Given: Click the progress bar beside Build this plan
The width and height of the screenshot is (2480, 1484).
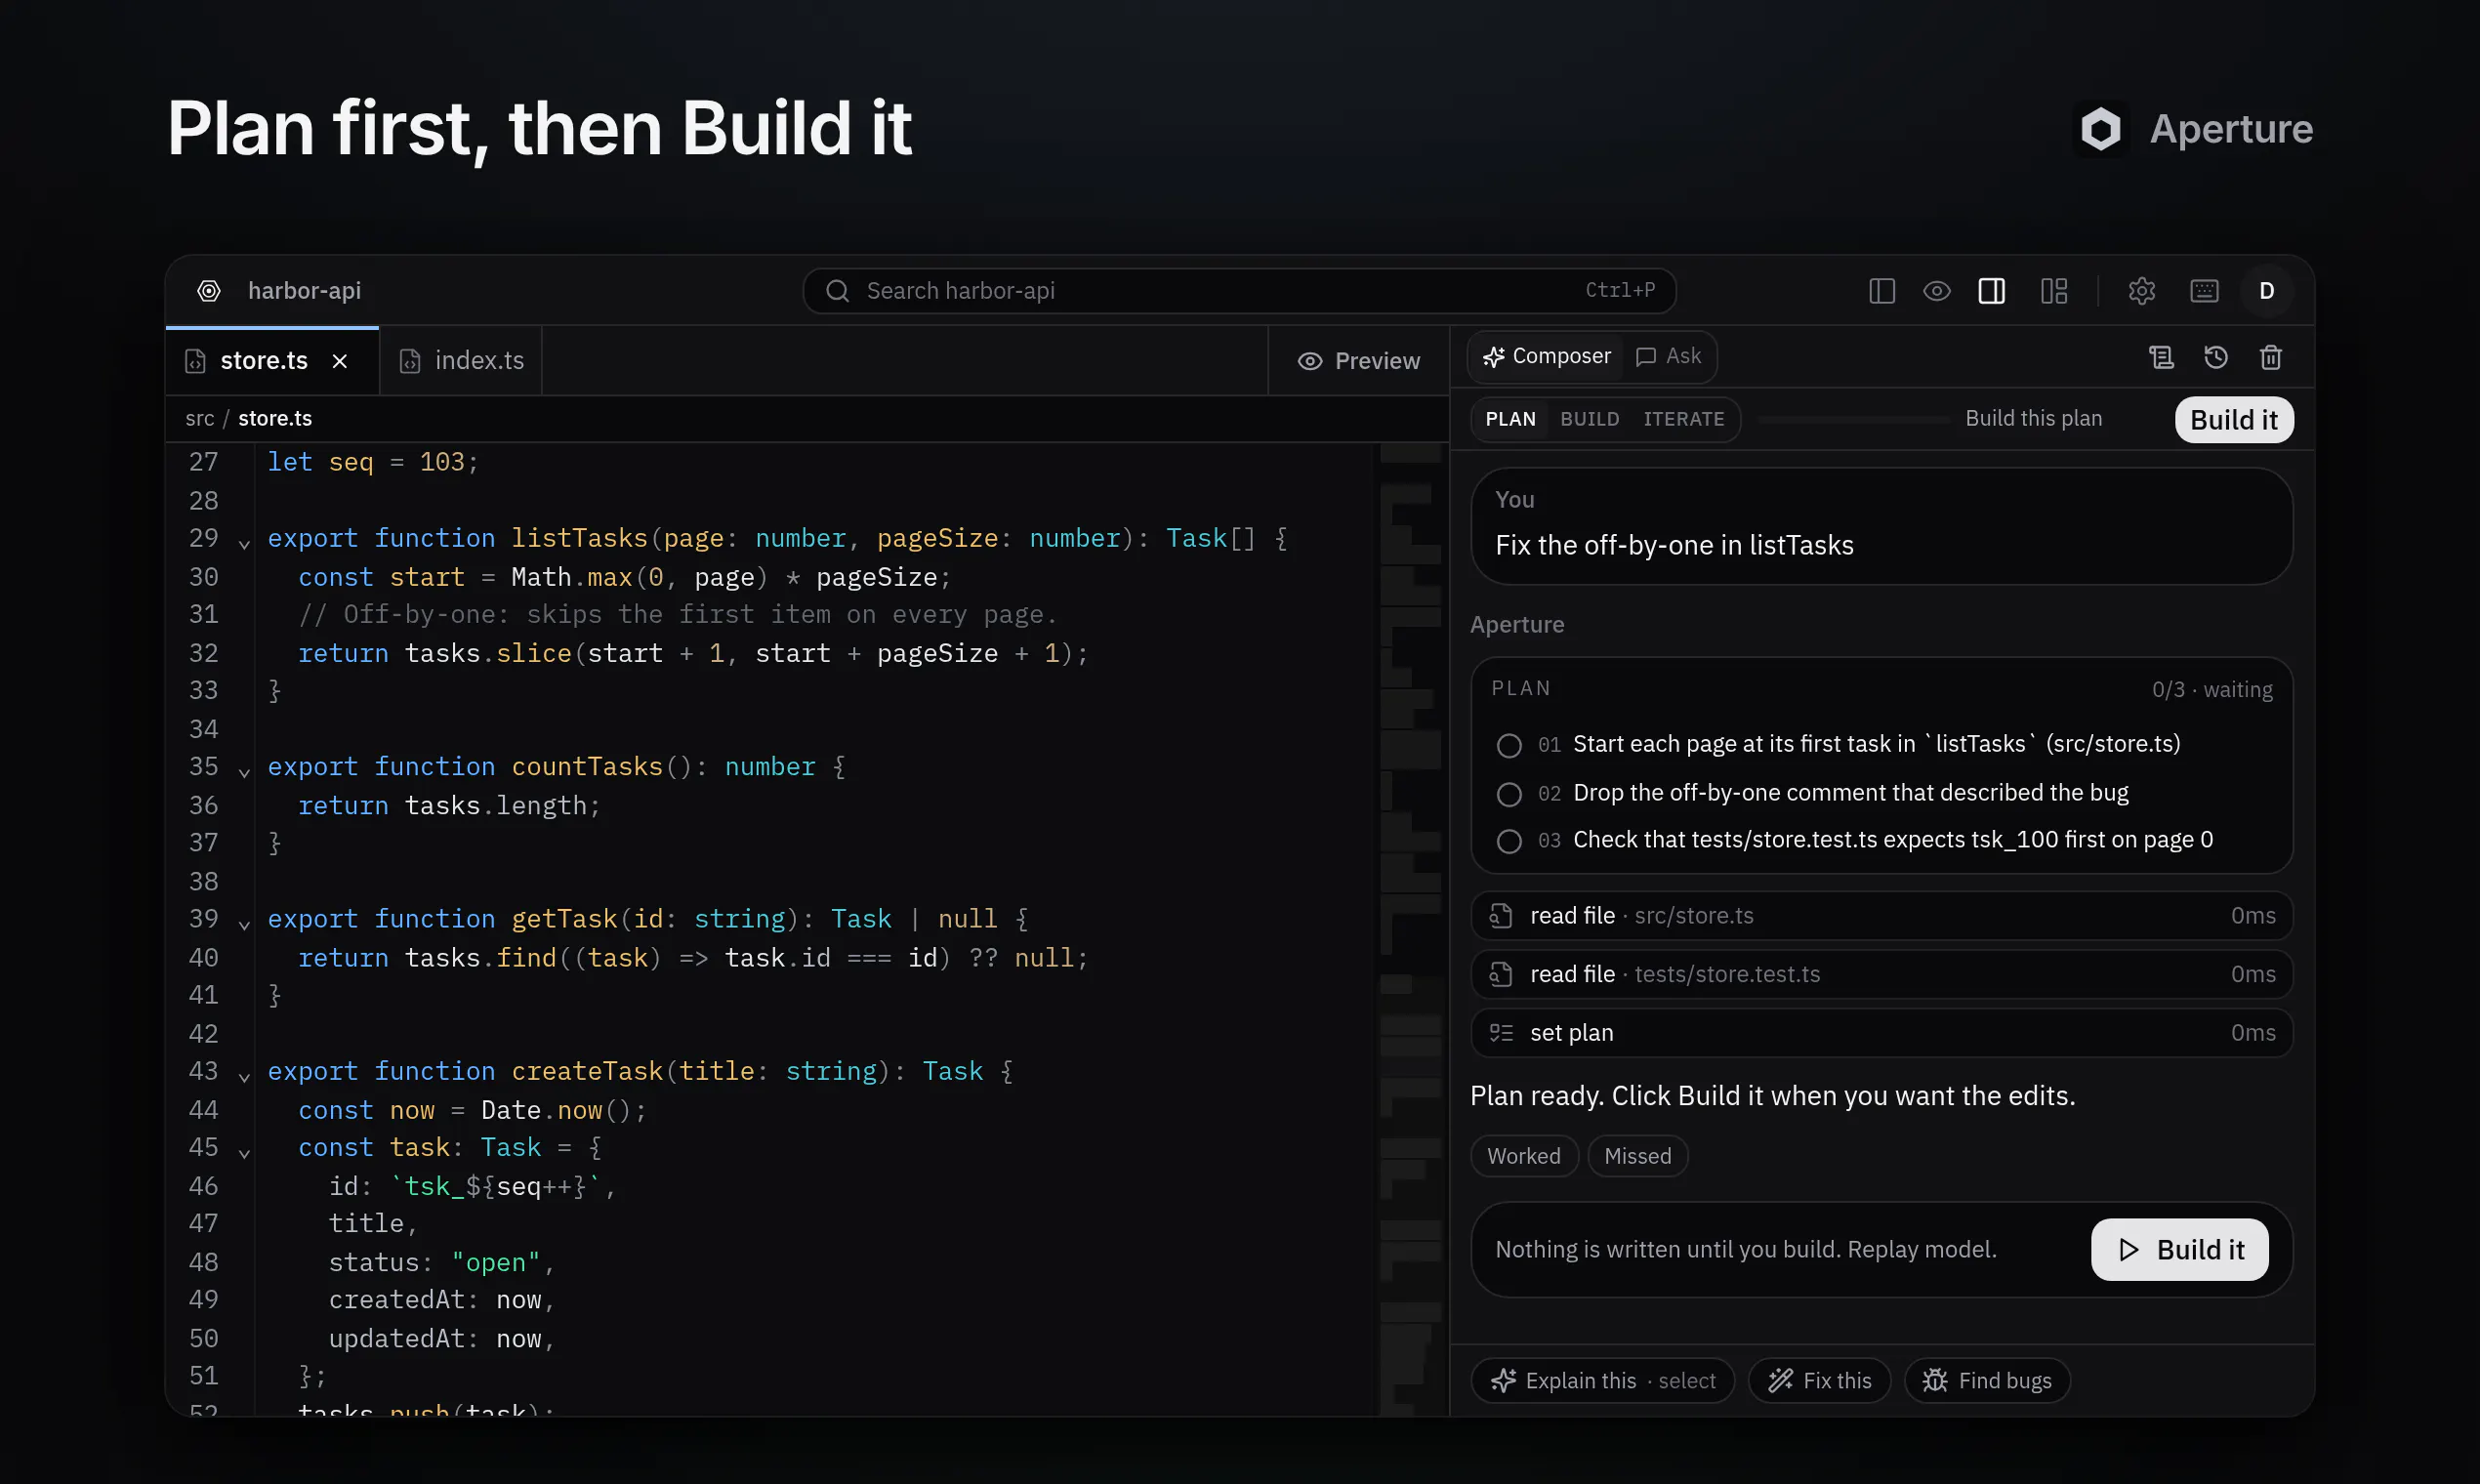Looking at the screenshot, I should (1853, 420).
